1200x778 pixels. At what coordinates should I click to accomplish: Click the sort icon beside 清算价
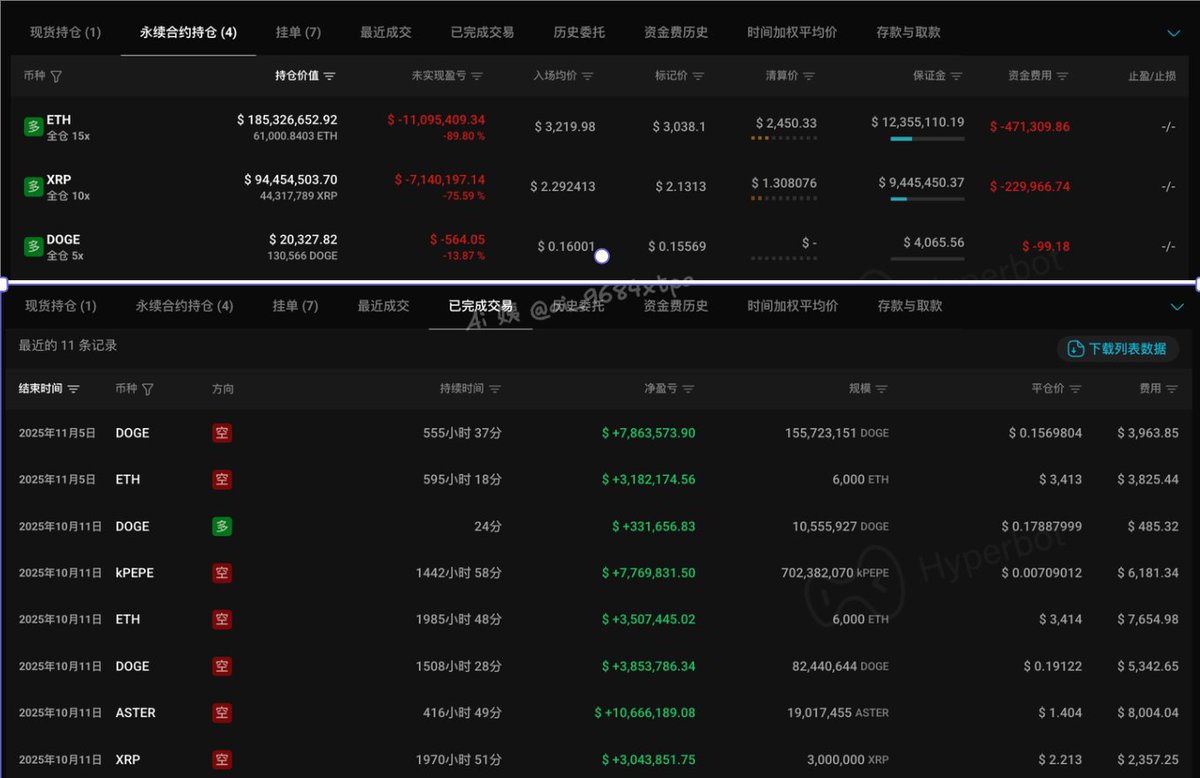click(x=808, y=76)
